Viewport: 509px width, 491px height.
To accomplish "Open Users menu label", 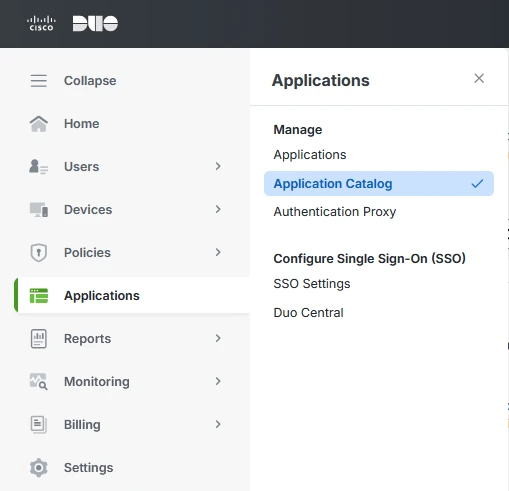I will [81, 167].
